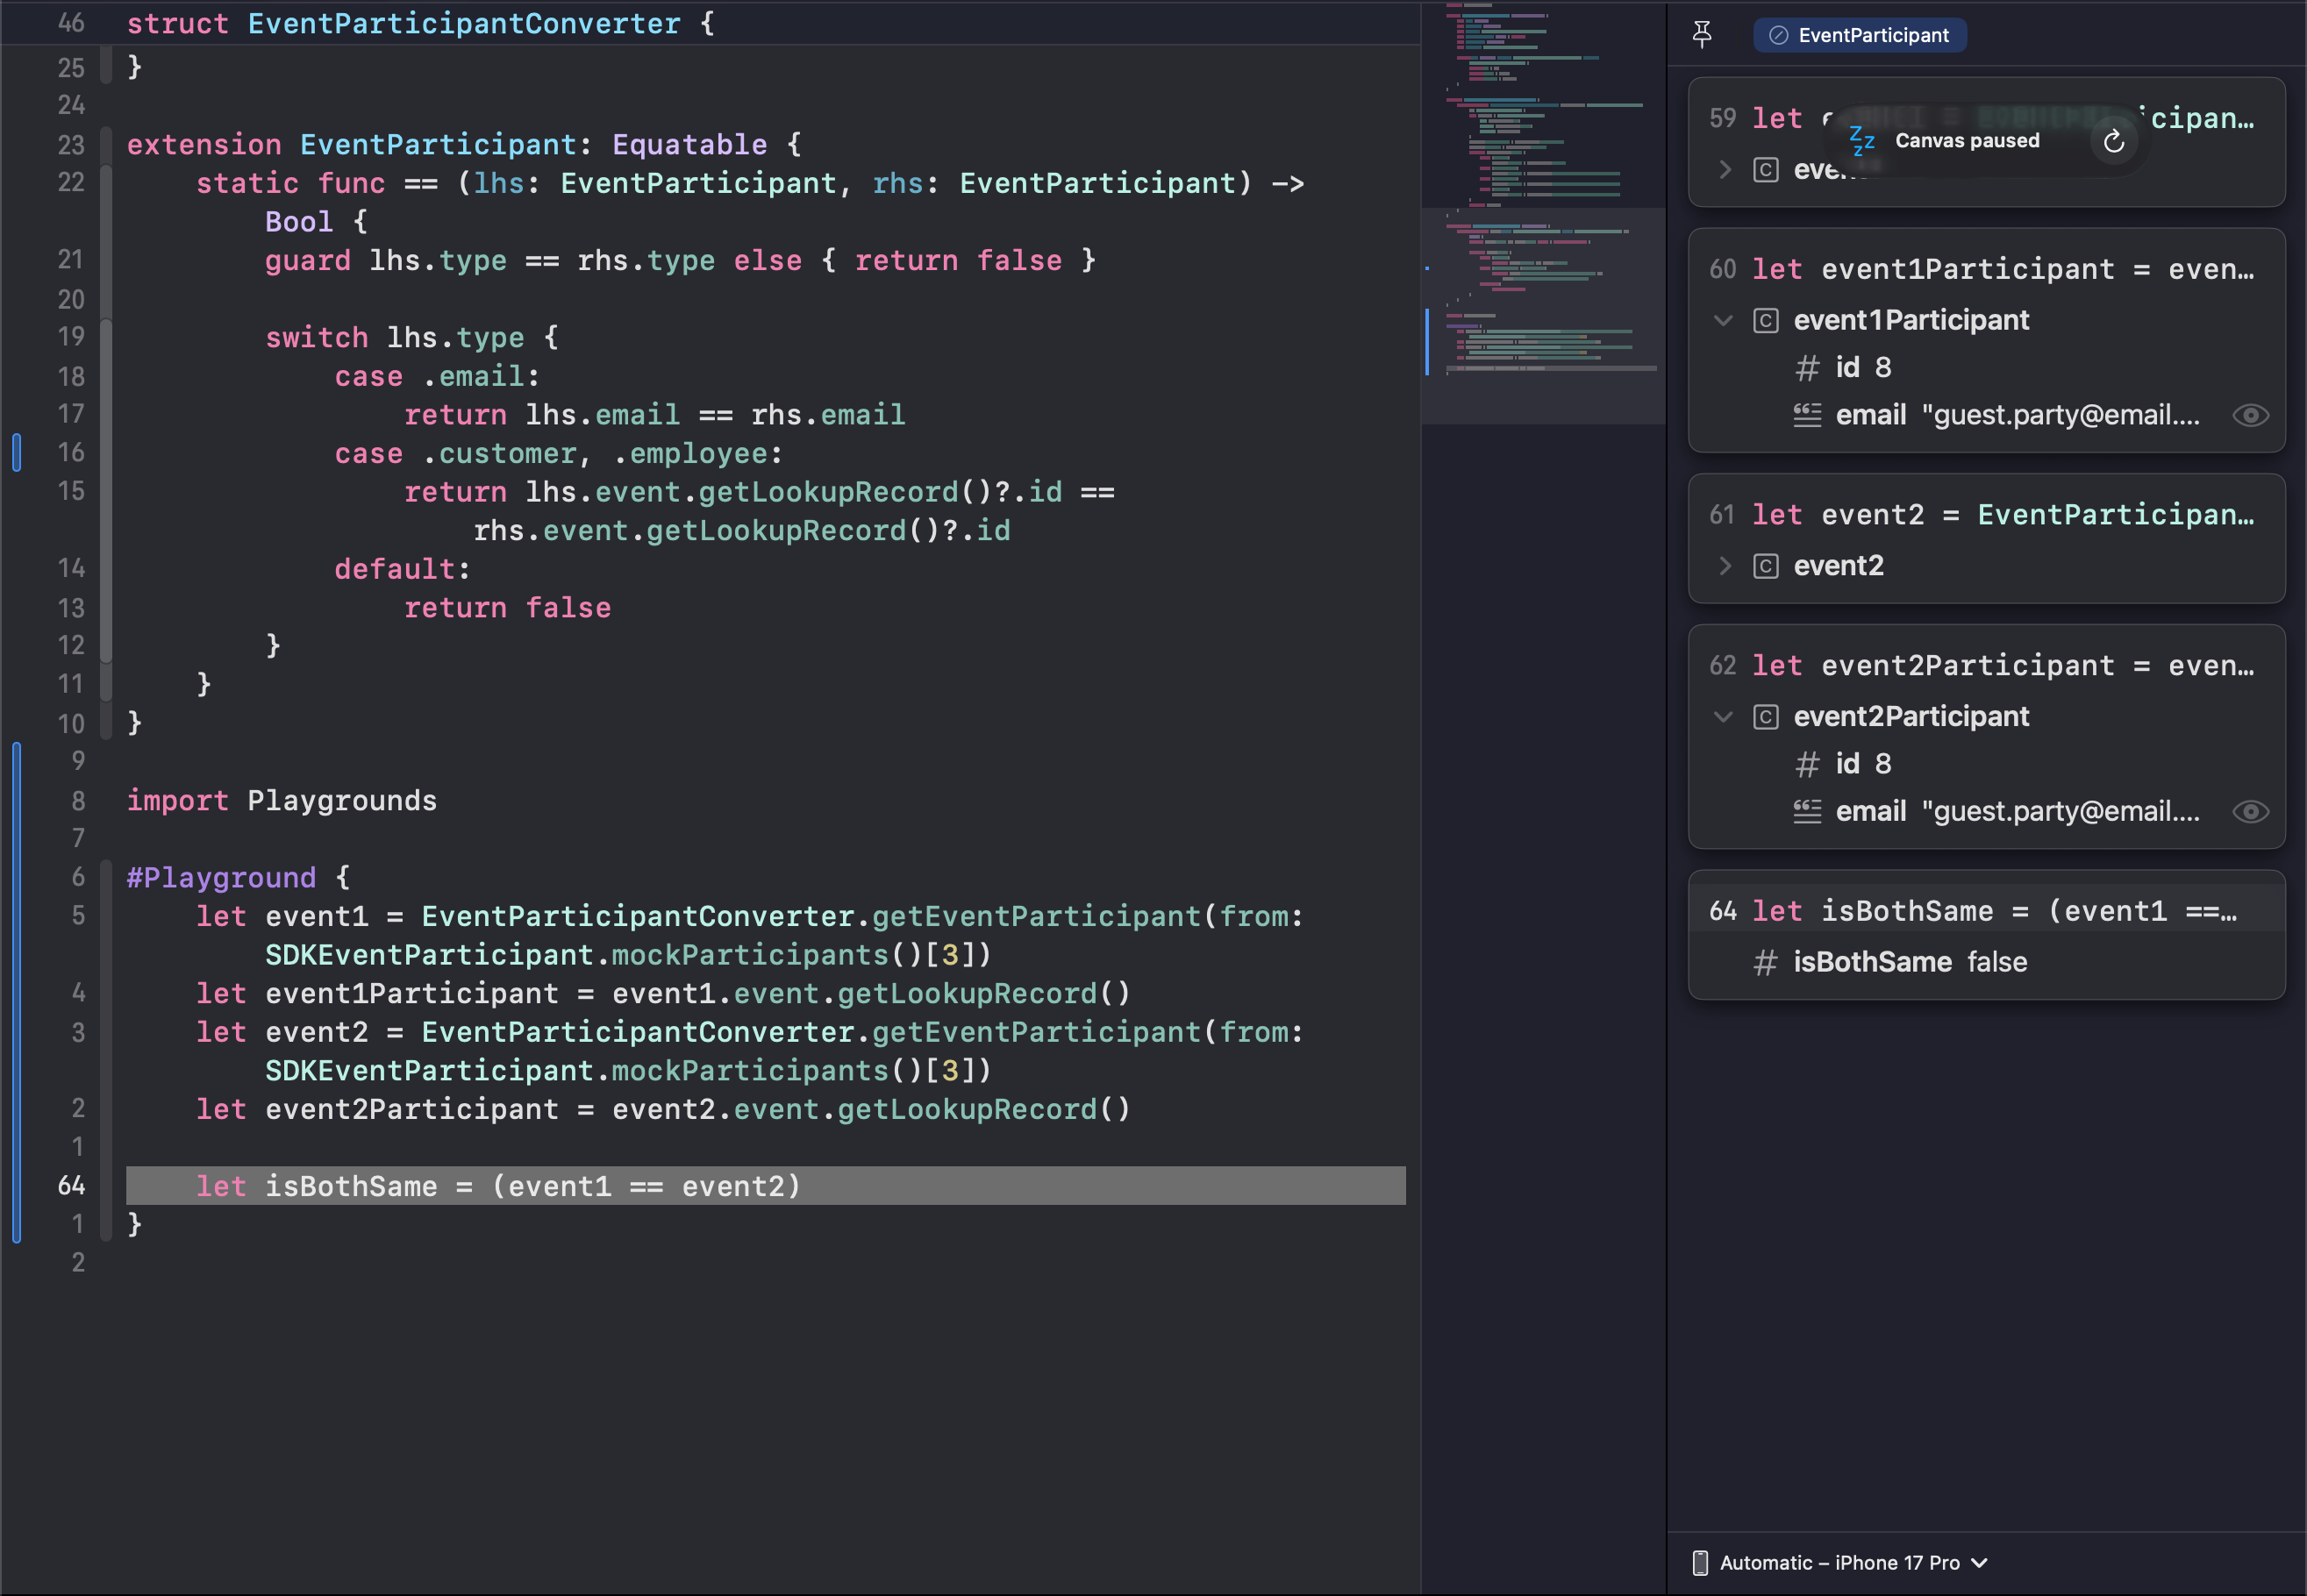Click number icon beside isBothSame false

click(x=1765, y=963)
